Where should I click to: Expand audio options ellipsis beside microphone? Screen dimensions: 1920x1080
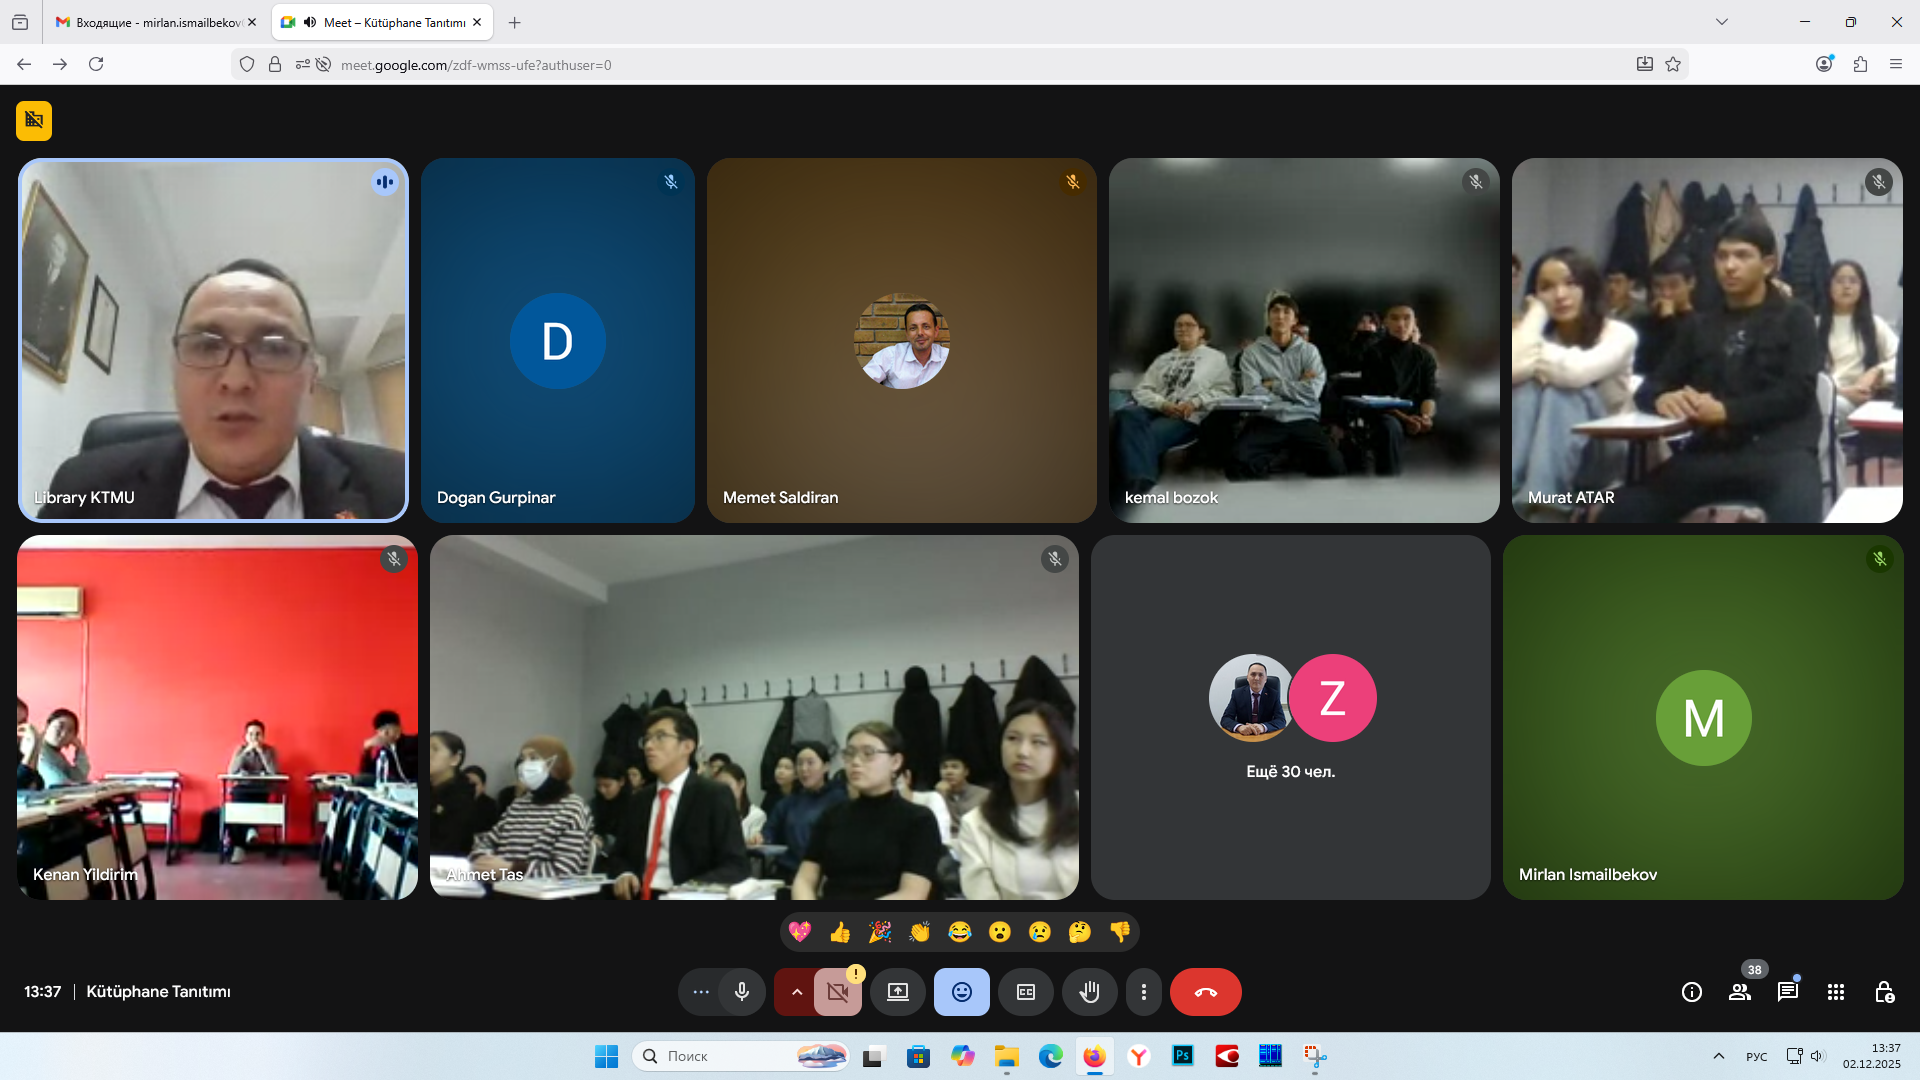[701, 992]
